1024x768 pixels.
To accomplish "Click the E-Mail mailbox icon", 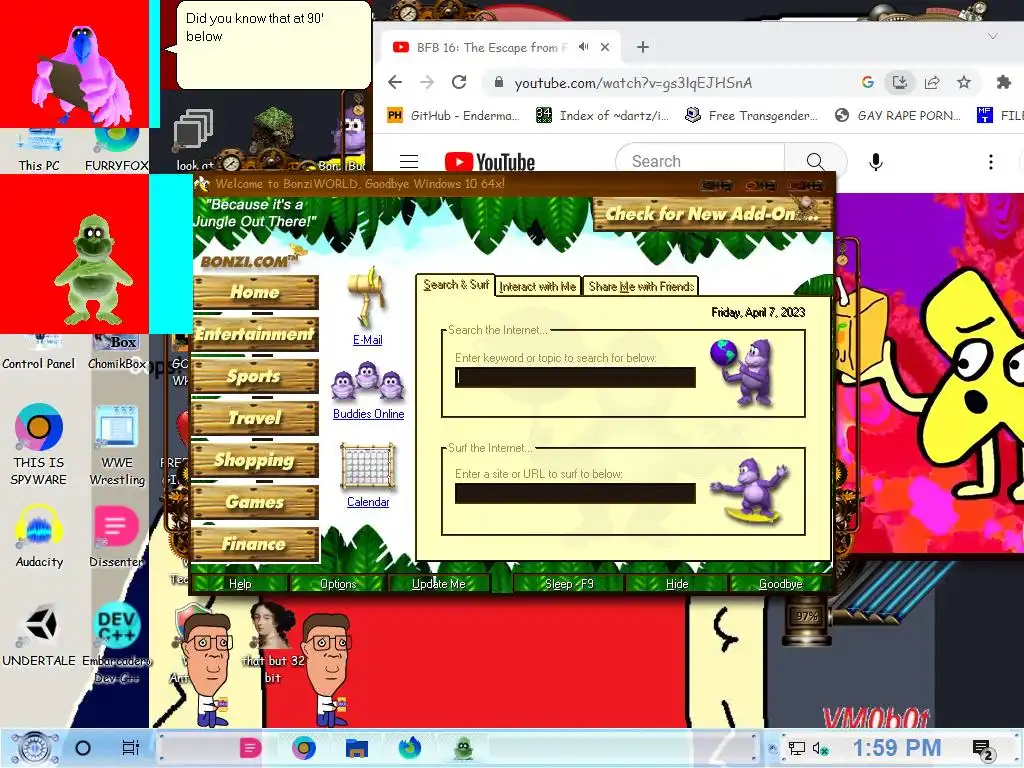I will coord(368,297).
